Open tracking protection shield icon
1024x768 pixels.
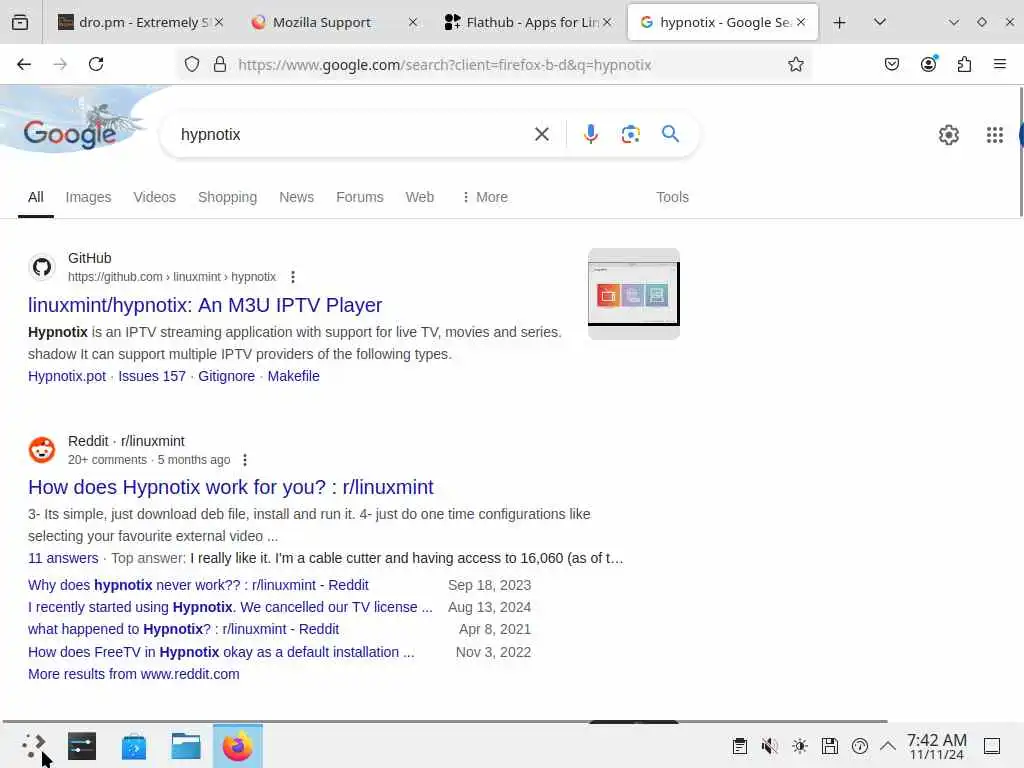191,64
